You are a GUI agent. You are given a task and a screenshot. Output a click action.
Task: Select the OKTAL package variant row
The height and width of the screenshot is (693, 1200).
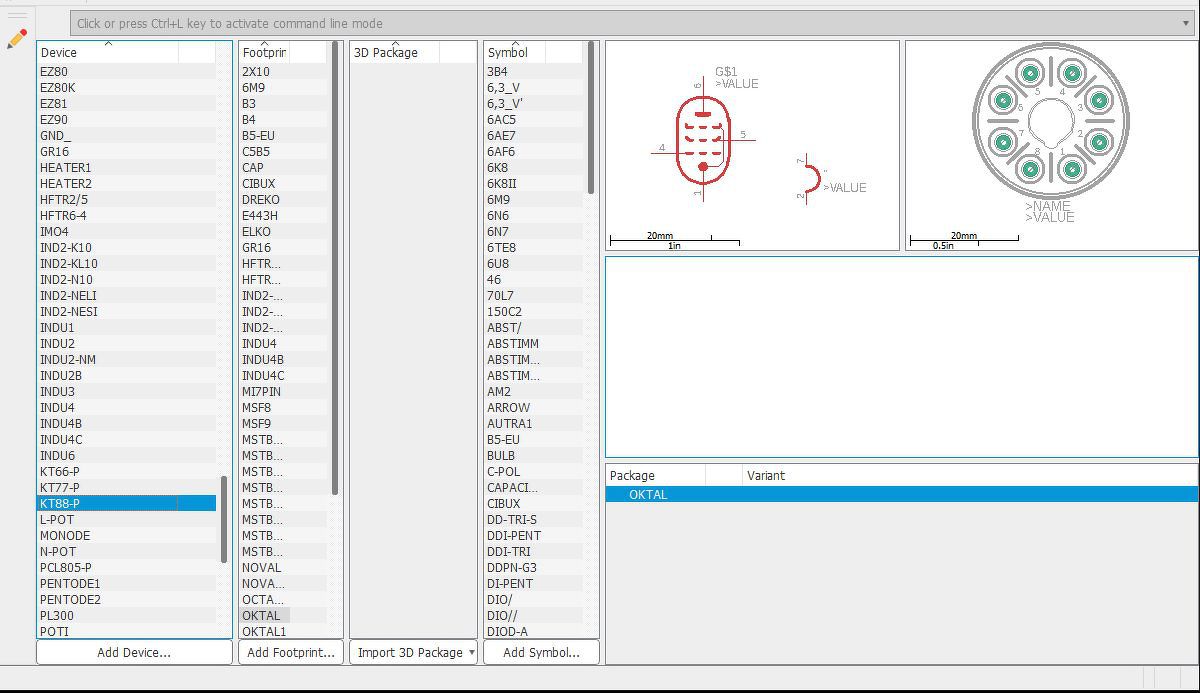point(901,494)
